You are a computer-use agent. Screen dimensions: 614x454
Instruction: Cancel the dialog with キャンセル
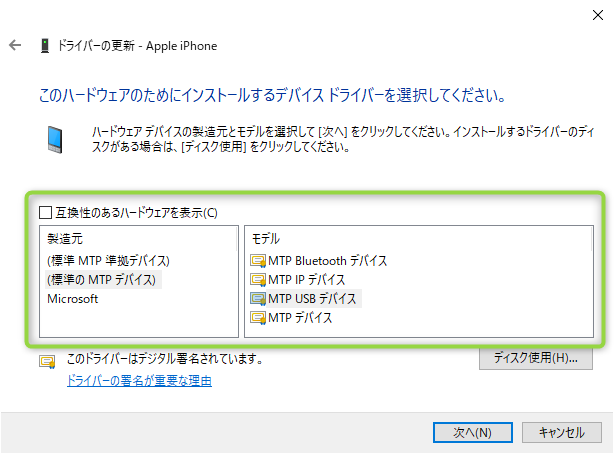click(x=561, y=432)
